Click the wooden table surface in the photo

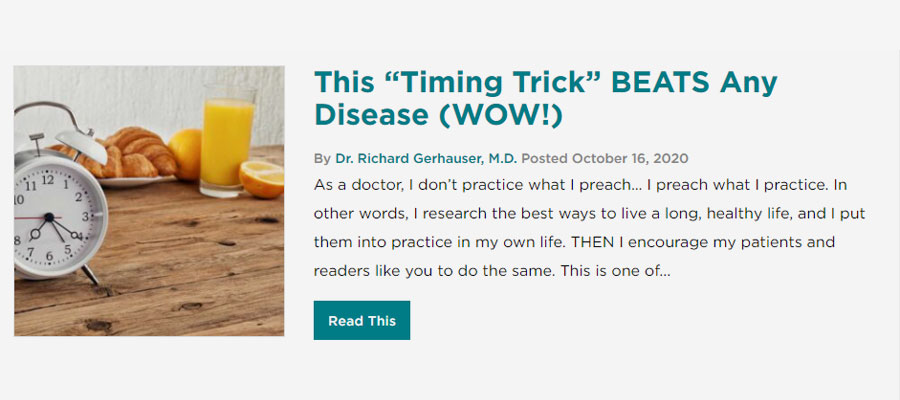(189, 270)
